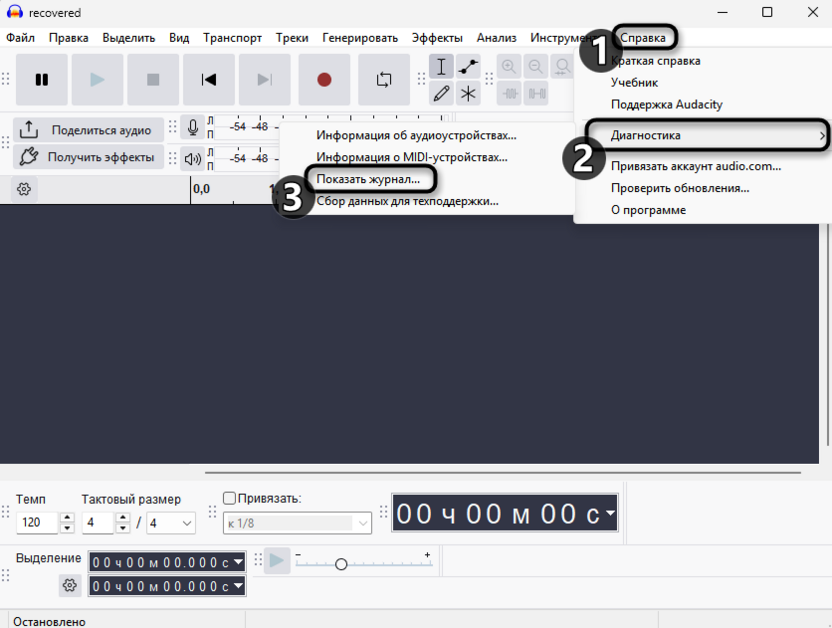Click the playback speed slider knob
Image resolution: width=832 pixels, height=628 pixels.
(x=341, y=564)
